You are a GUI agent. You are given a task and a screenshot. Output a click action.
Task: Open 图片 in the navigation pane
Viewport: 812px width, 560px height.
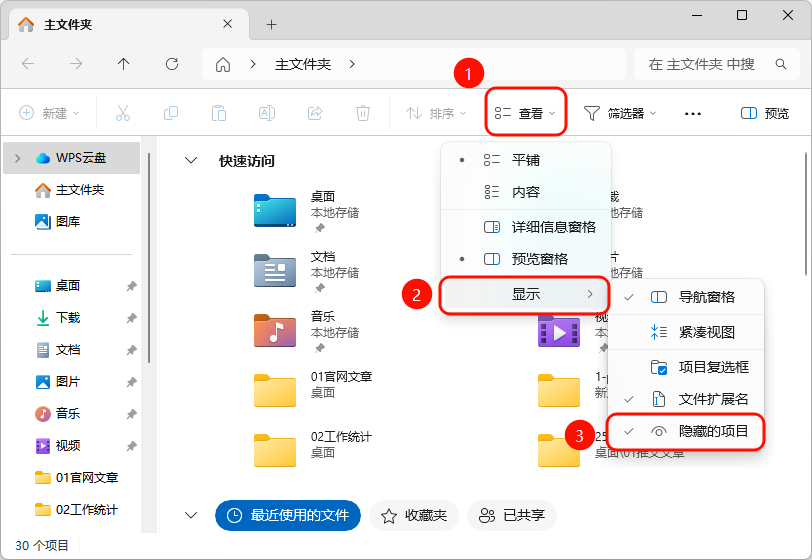pyautogui.click(x=57, y=382)
